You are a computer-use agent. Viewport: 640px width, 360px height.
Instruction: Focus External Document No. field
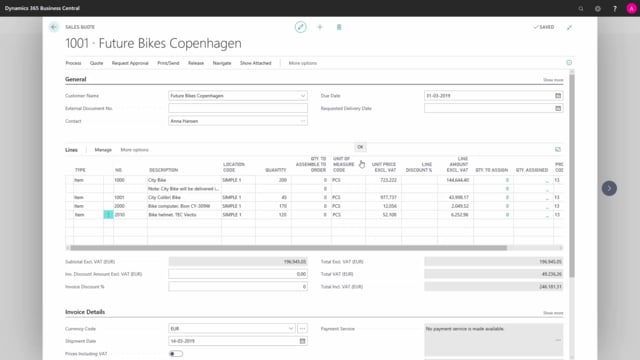[x=238, y=108]
